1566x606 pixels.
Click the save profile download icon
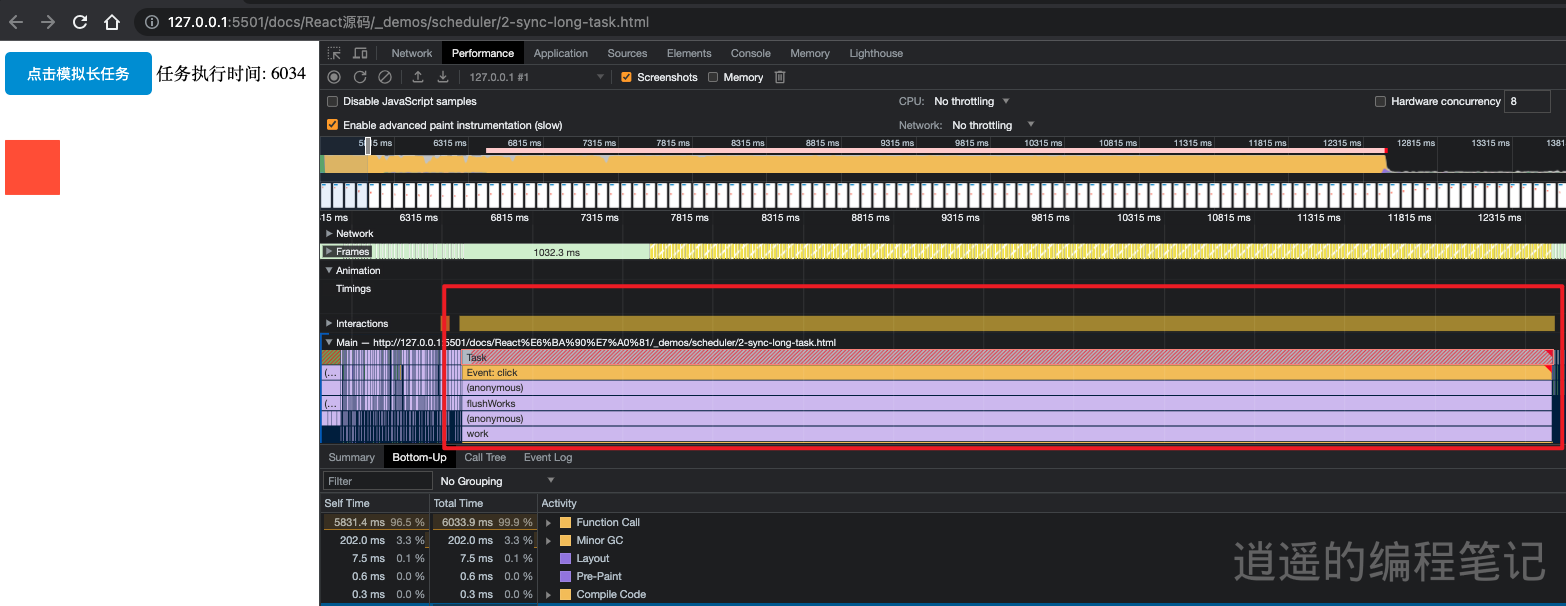click(443, 77)
